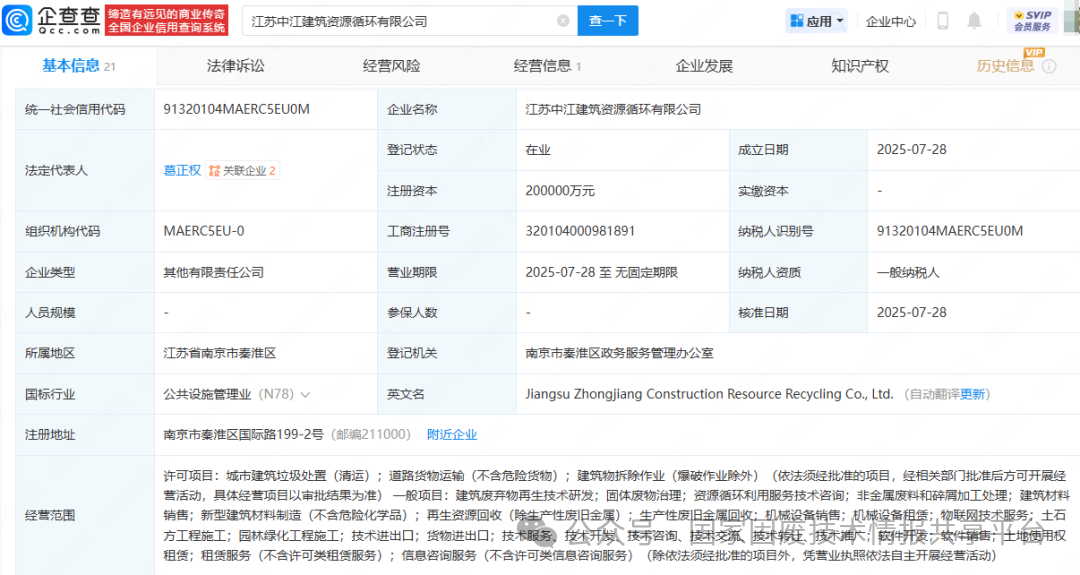Click the info icon next to 历史信息
Screen dimensions: 1080x575
pyautogui.click(x=1049, y=66)
